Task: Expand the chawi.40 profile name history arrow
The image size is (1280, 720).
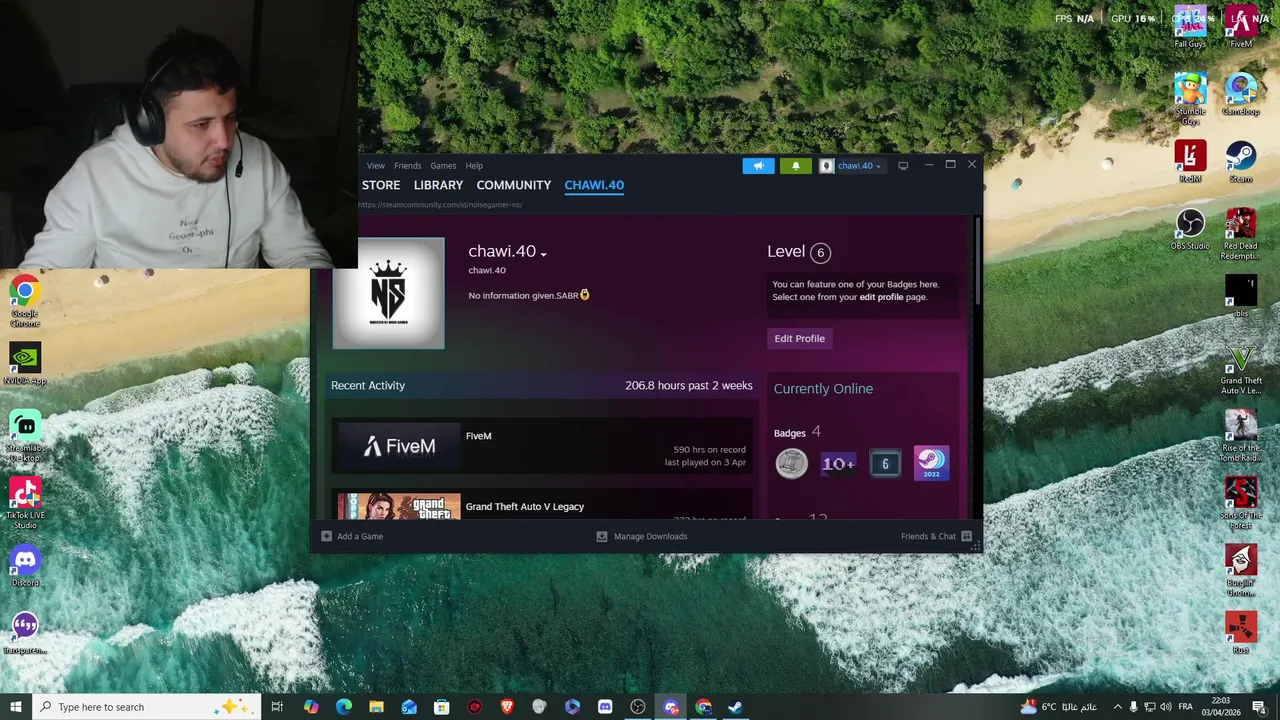Action: click(543, 254)
